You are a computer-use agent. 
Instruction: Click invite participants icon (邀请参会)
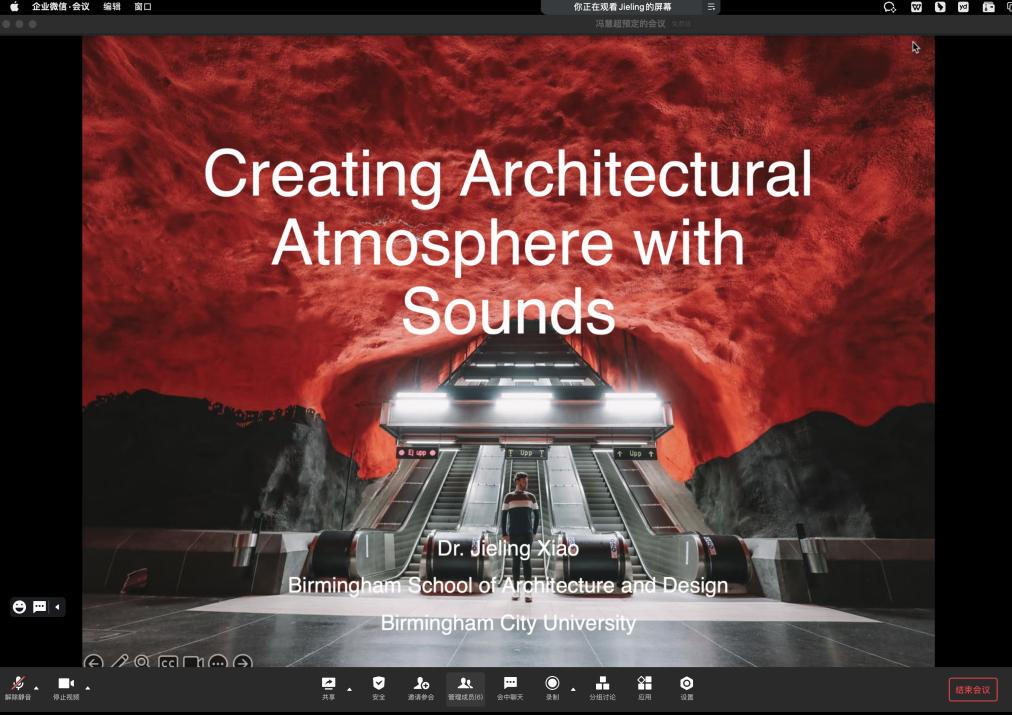[x=421, y=686]
